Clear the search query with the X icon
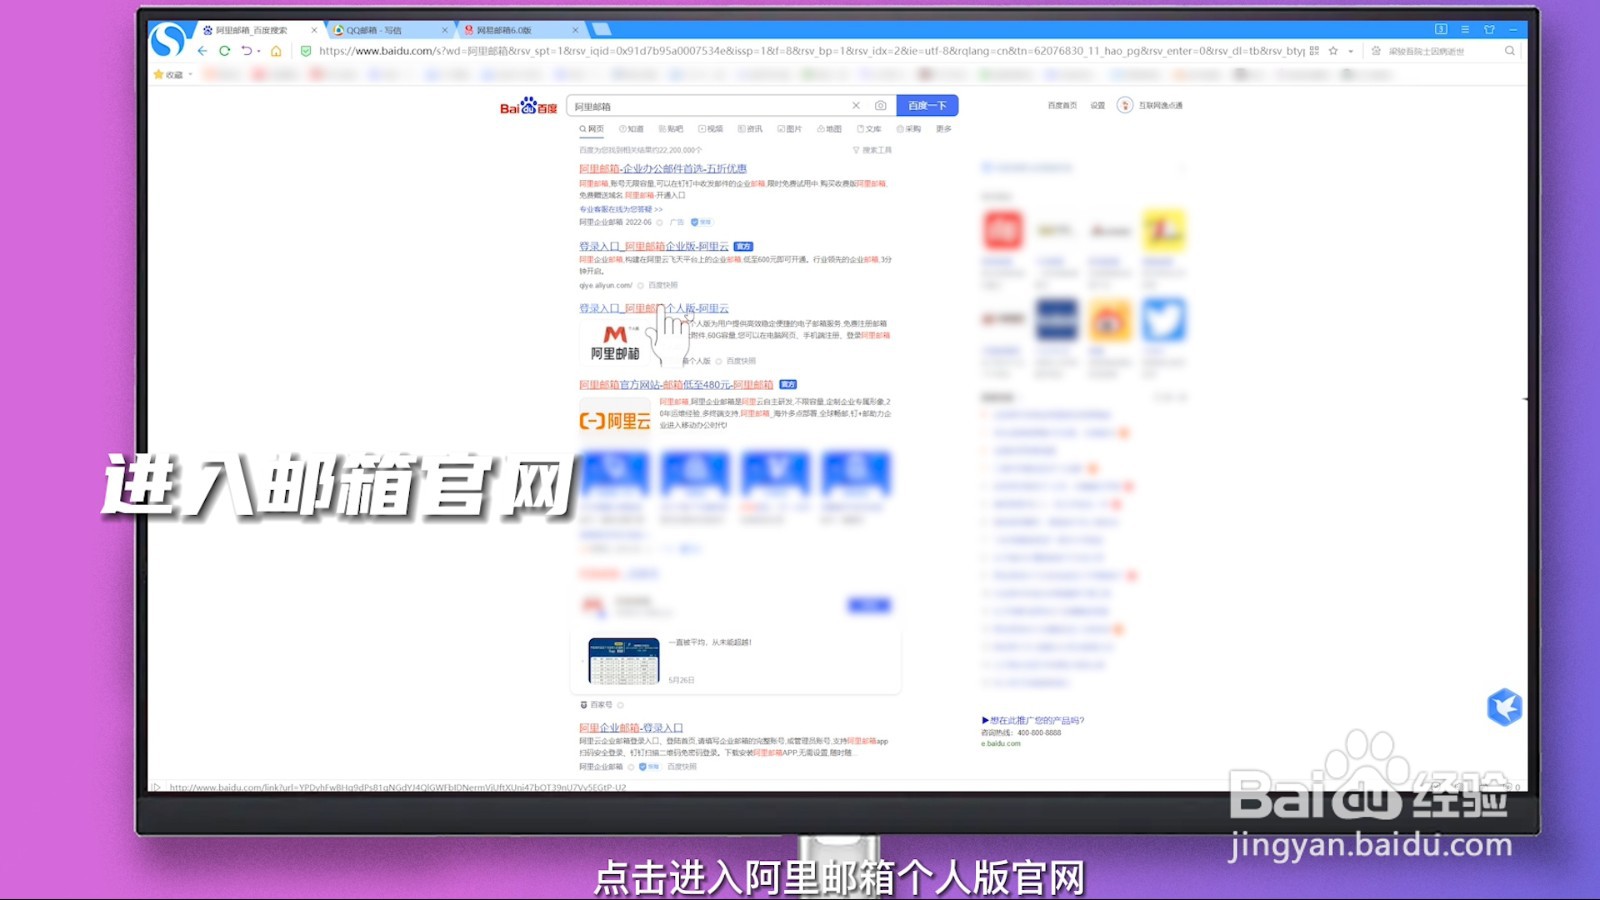1600x900 pixels. click(856, 106)
